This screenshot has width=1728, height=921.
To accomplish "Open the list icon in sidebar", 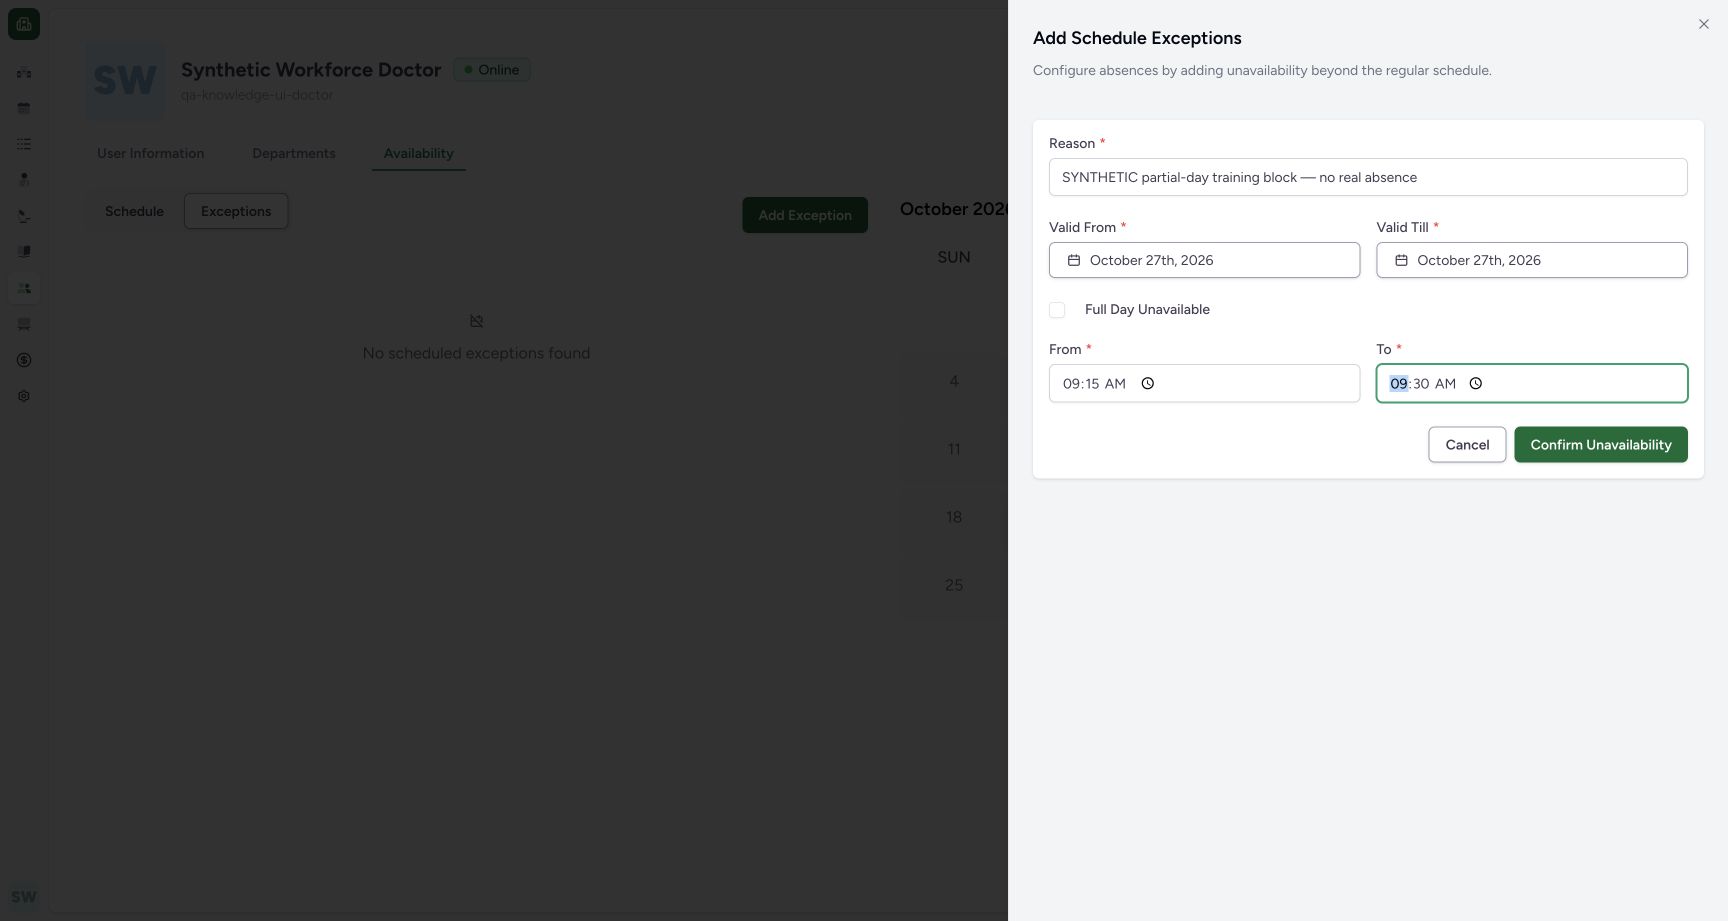I will 24,144.
